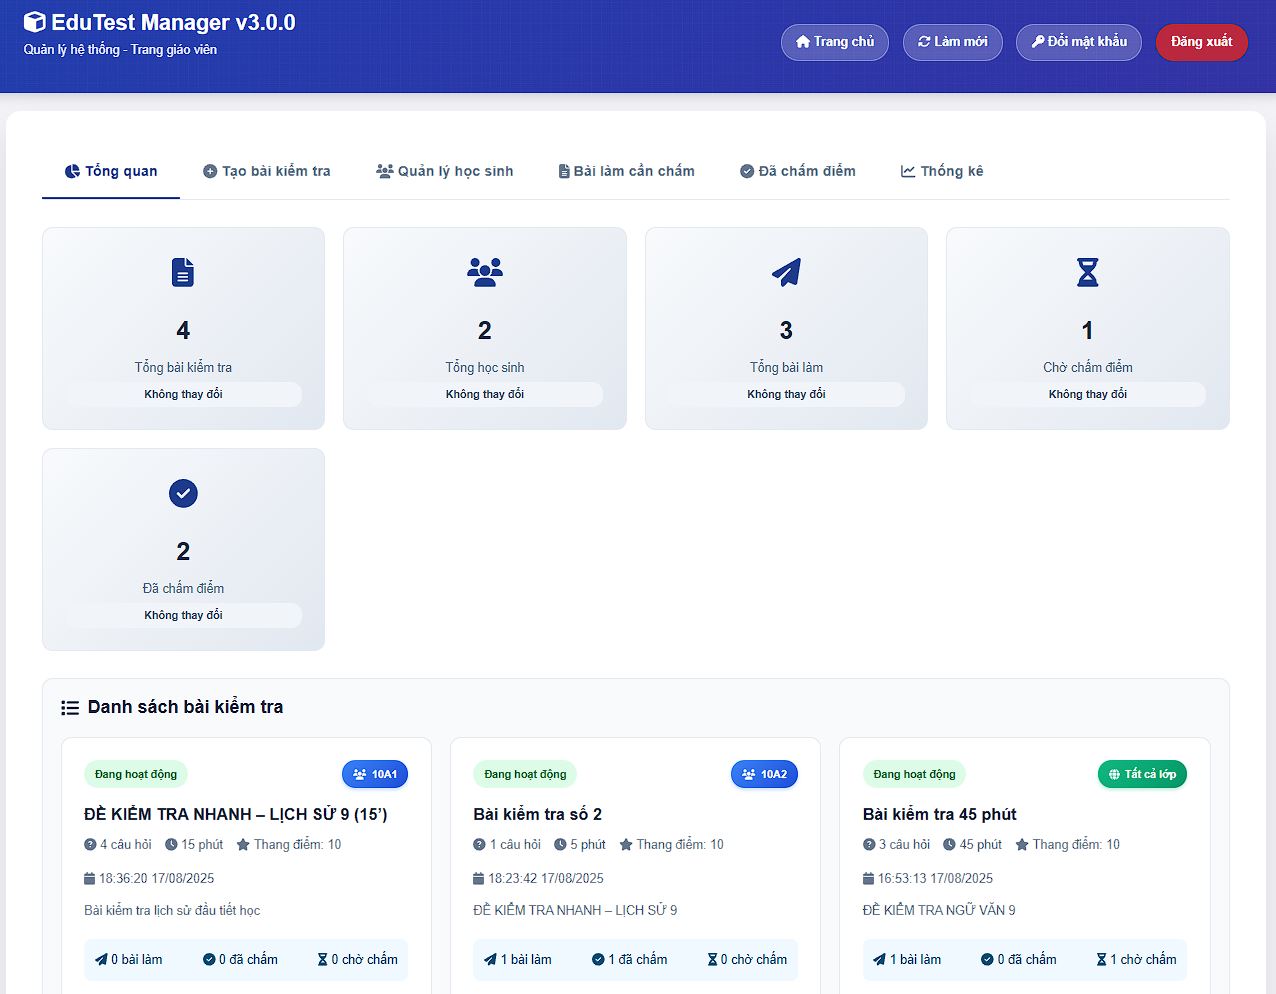Click clock icon beside 15 phút
Screen dimensions: 1276x994
171,844
